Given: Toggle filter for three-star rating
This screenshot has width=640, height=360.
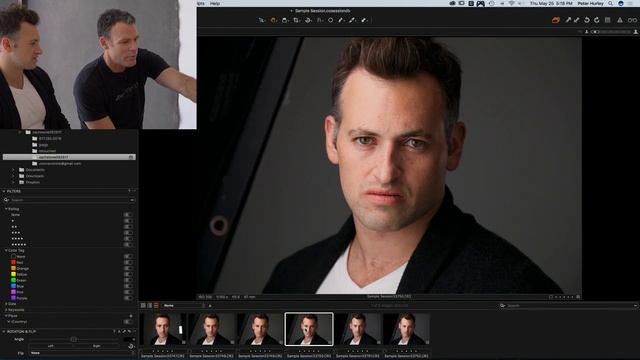Looking at the screenshot, I should [128, 233].
